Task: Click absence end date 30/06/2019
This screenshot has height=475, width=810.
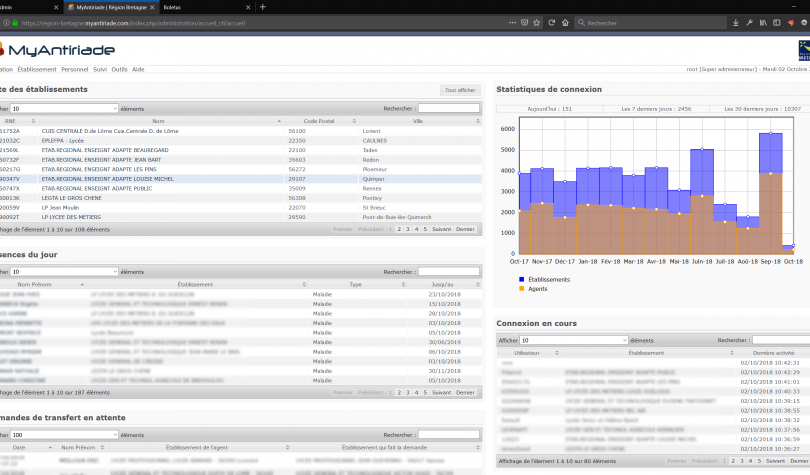Action: 444,342
